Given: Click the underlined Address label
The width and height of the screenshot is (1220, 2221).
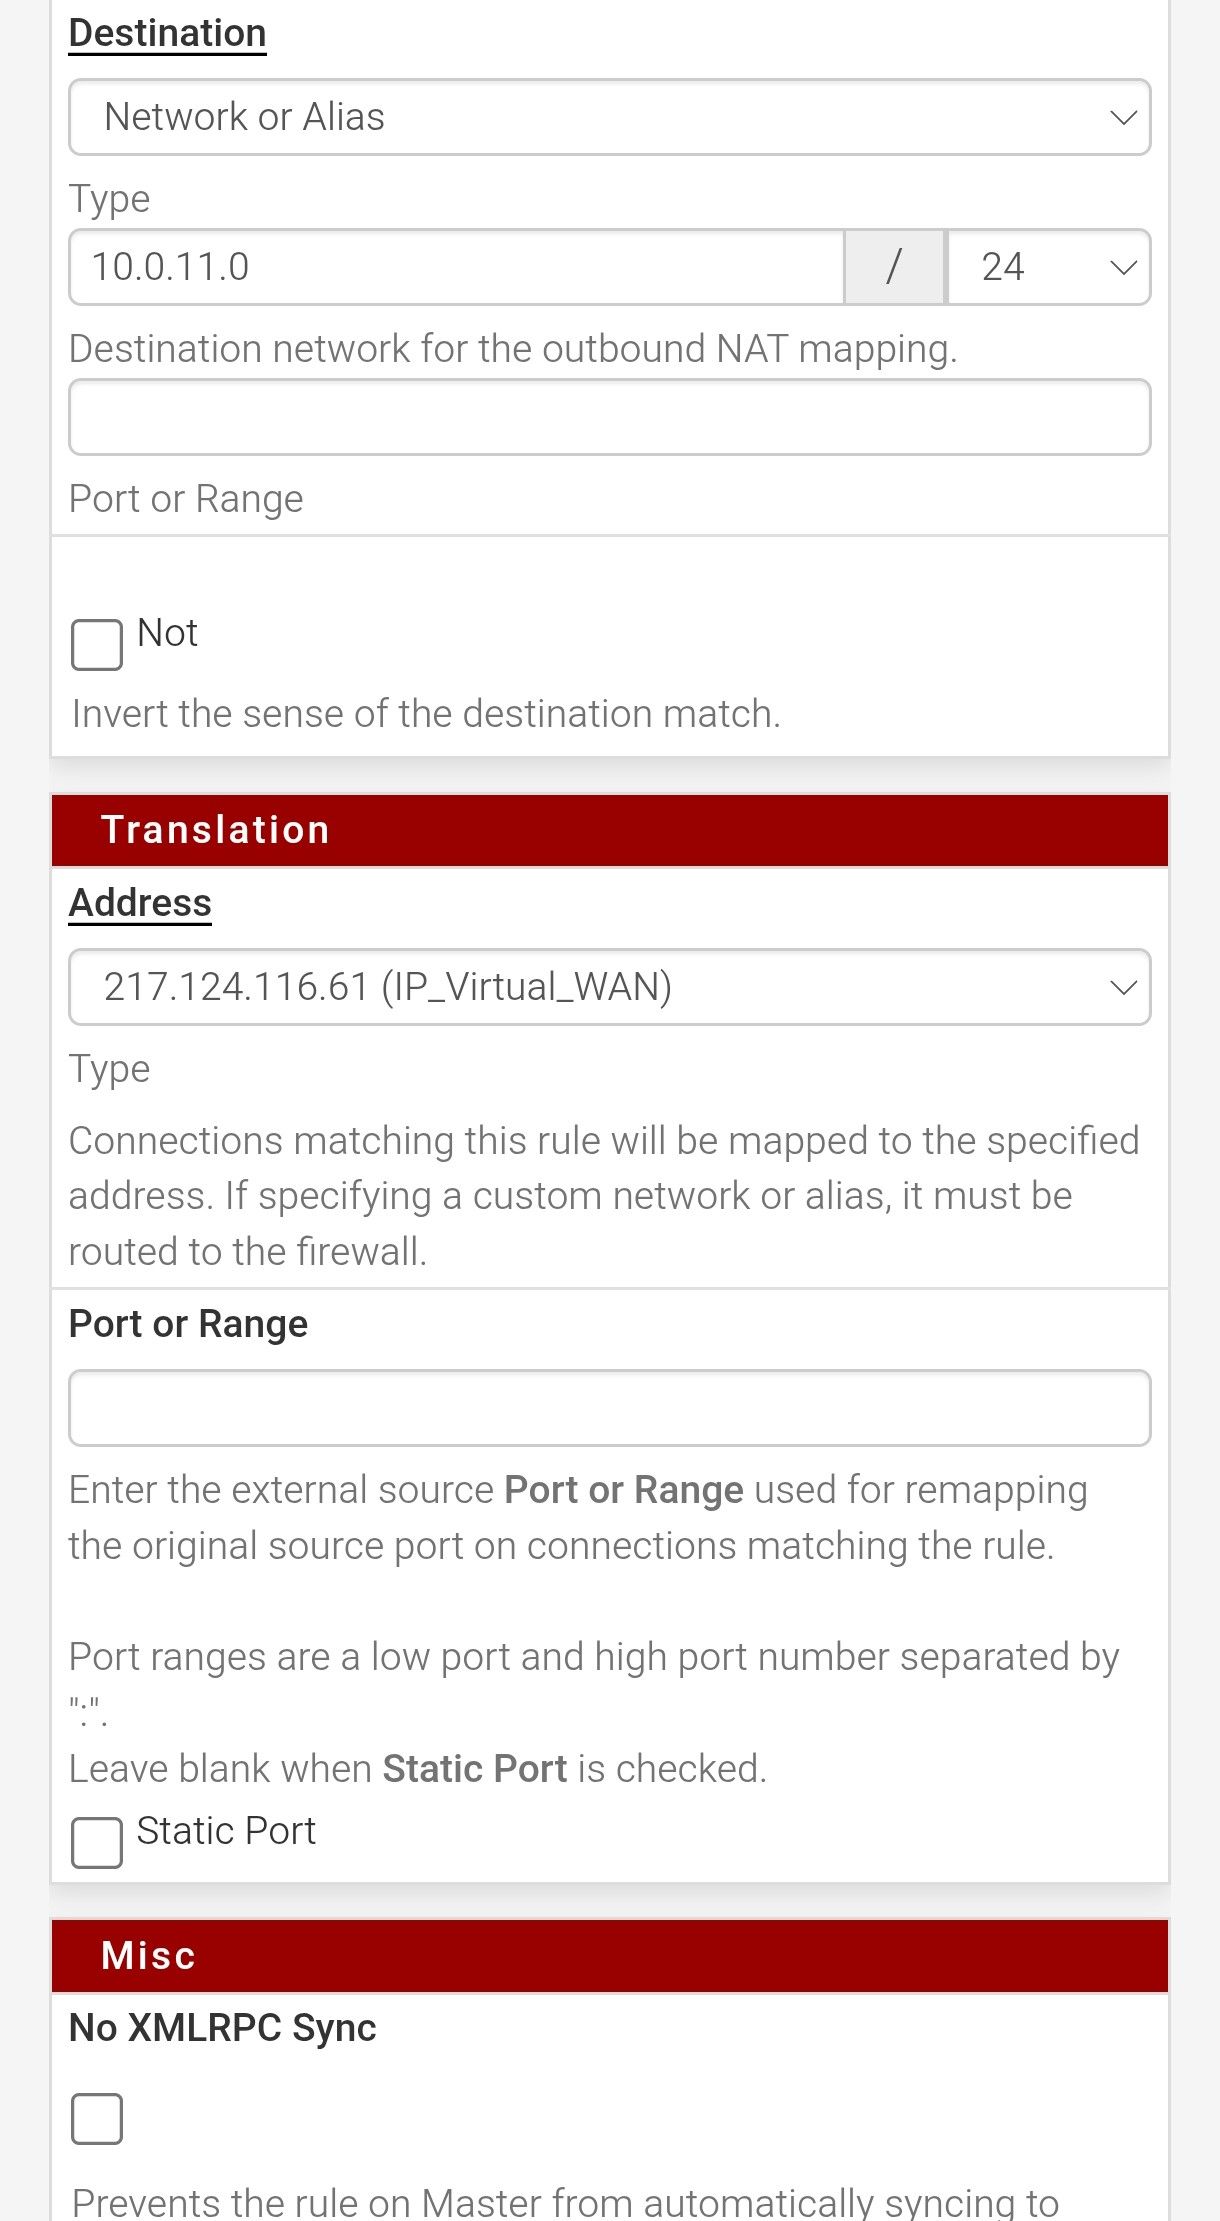Looking at the screenshot, I should click(x=140, y=903).
